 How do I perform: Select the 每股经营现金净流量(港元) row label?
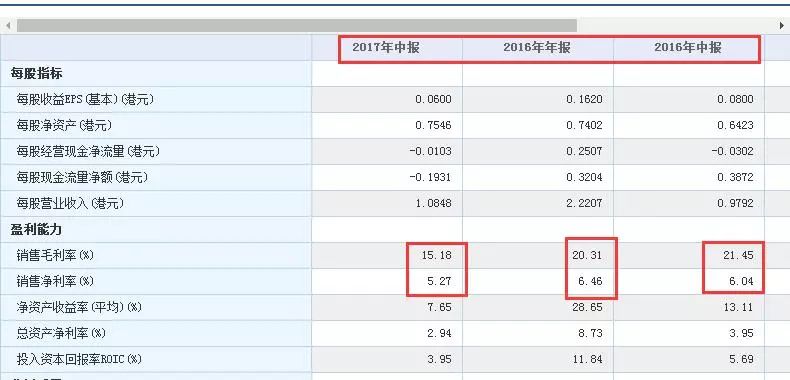pyautogui.click(x=88, y=151)
